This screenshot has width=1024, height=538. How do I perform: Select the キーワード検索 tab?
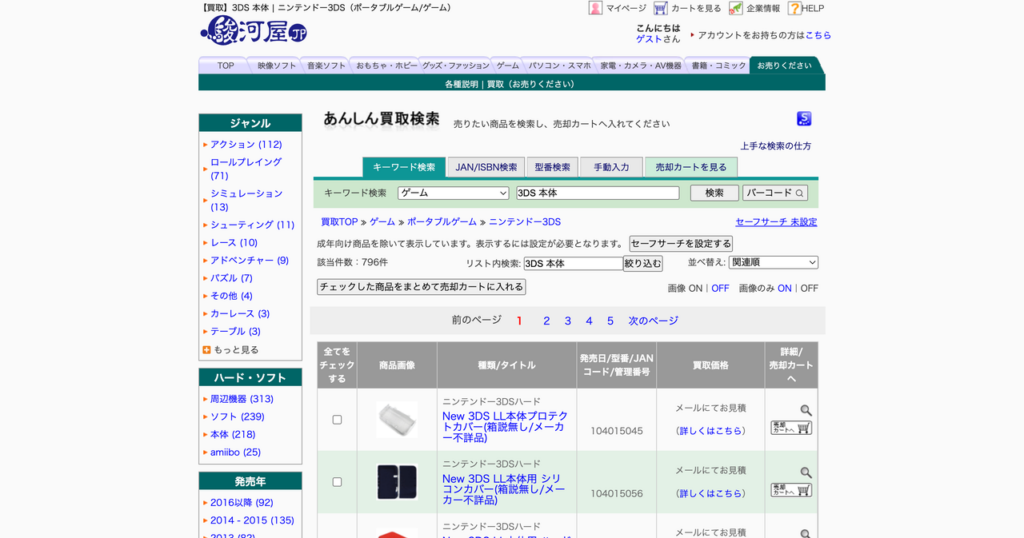(x=404, y=167)
